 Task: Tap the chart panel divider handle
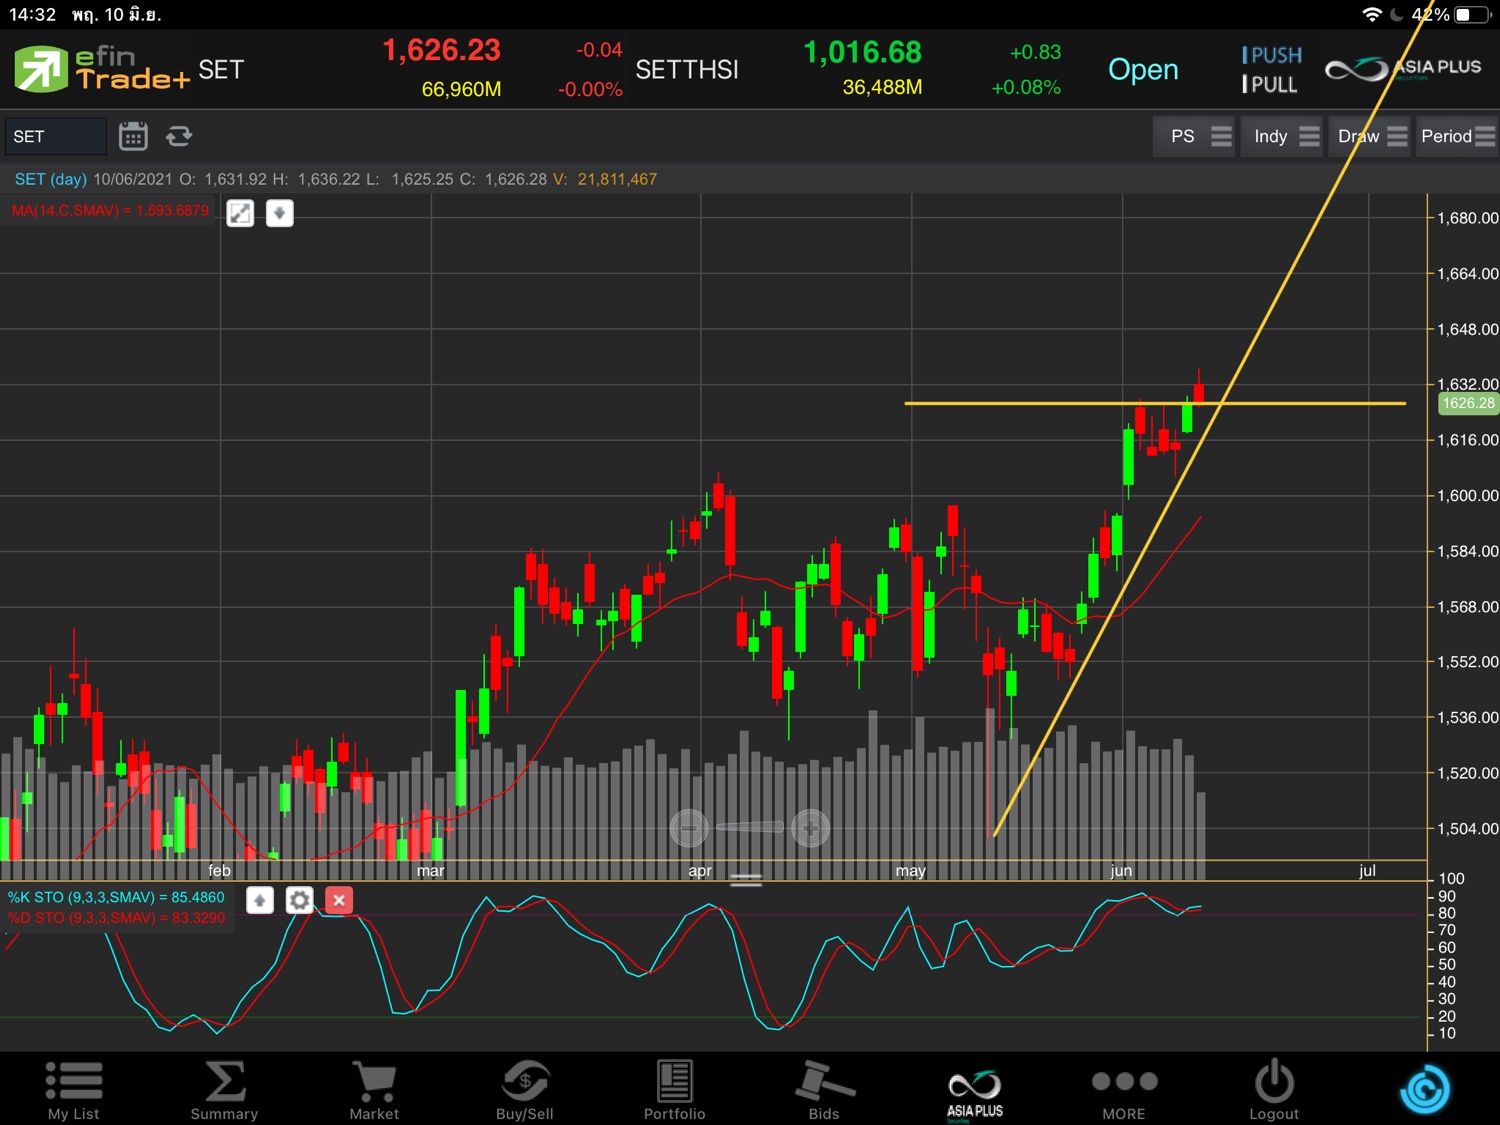click(x=746, y=879)
